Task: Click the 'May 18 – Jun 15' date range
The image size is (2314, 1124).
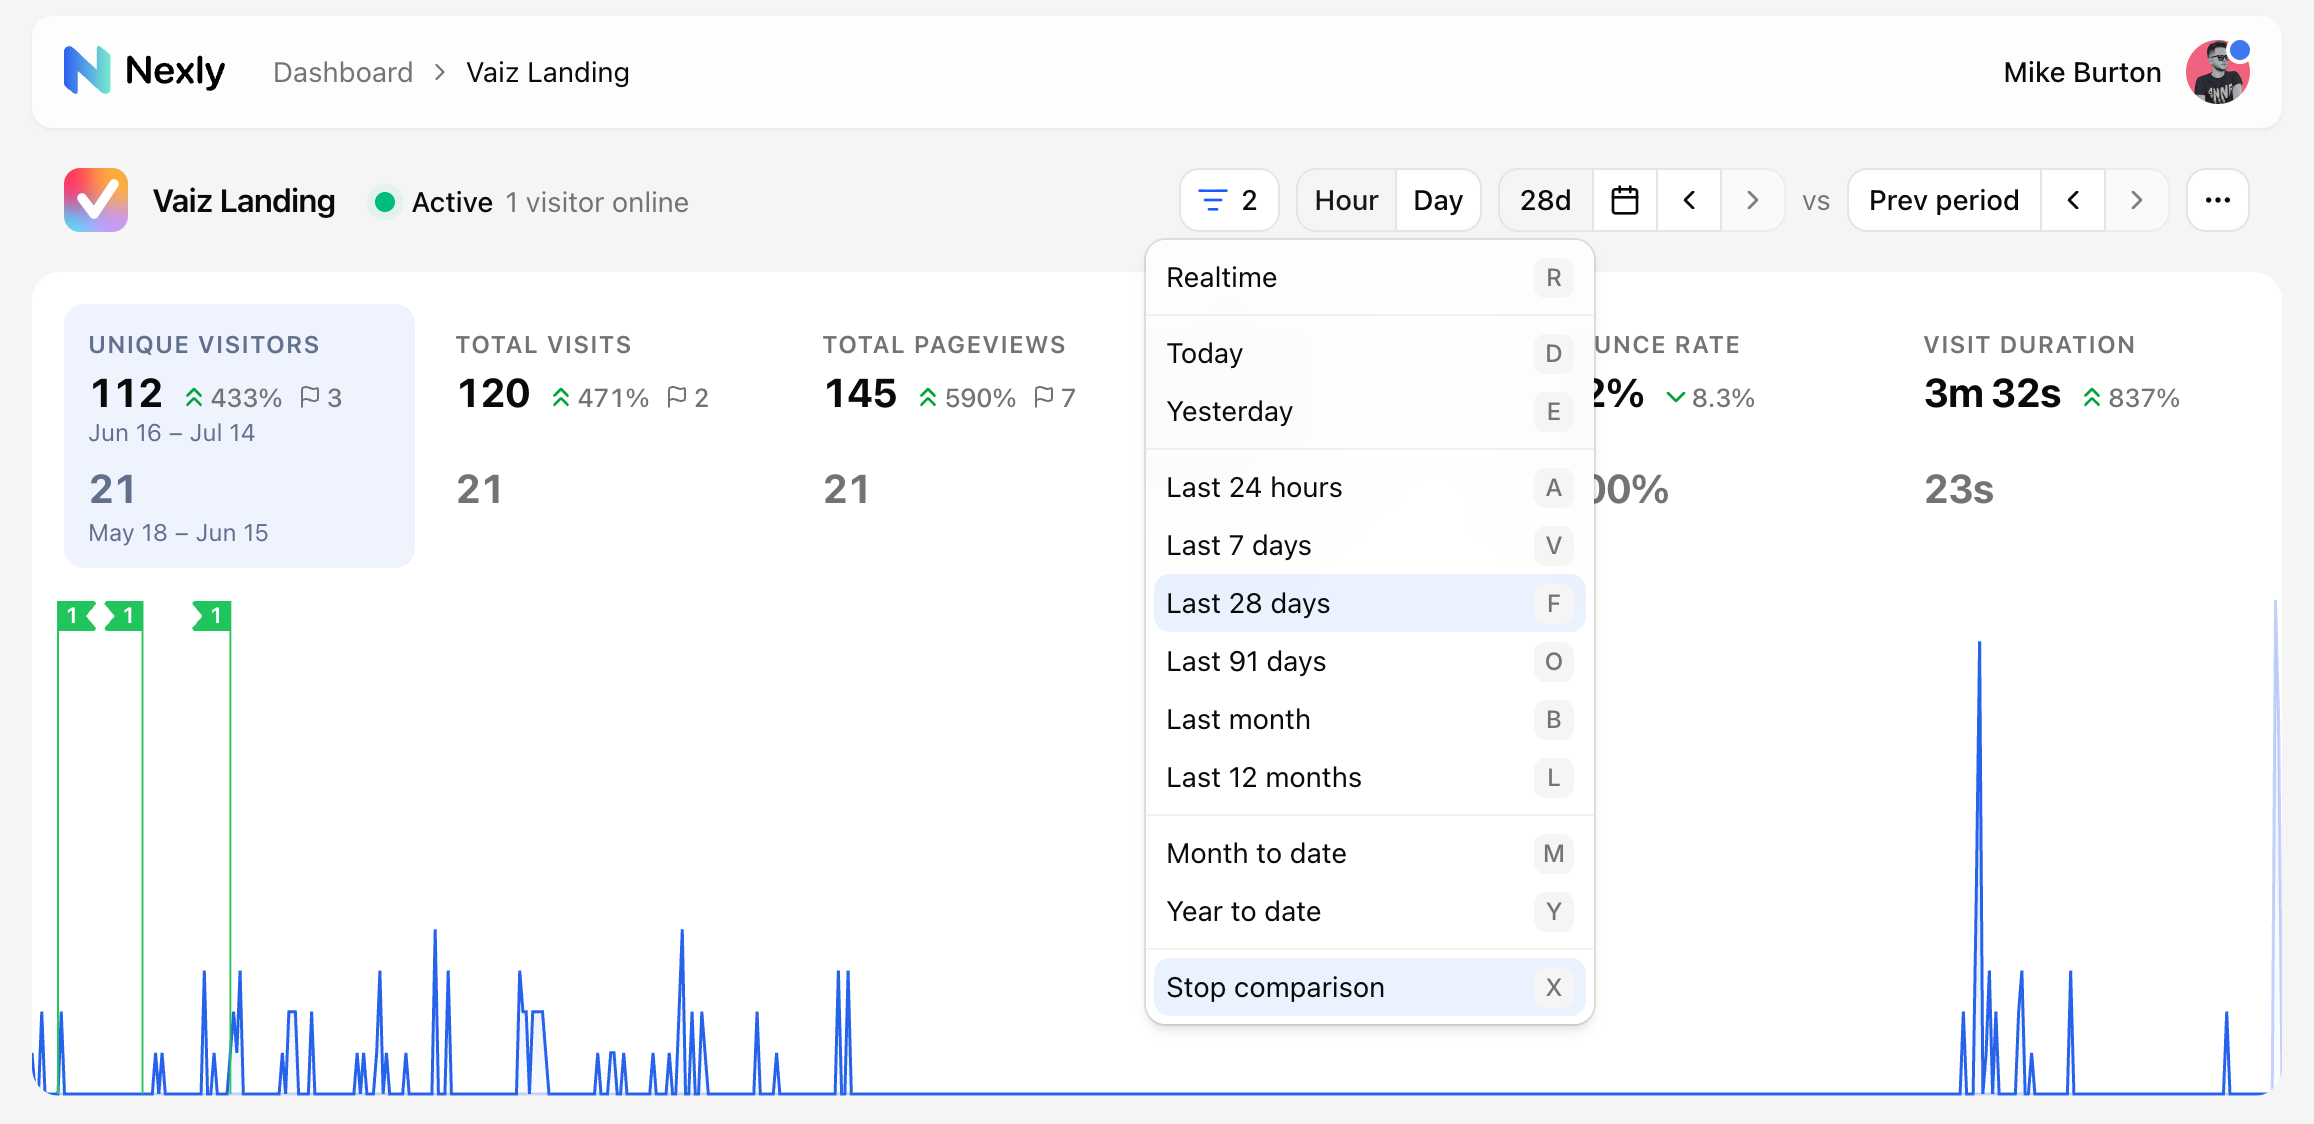Action: (x=178, y=533)
